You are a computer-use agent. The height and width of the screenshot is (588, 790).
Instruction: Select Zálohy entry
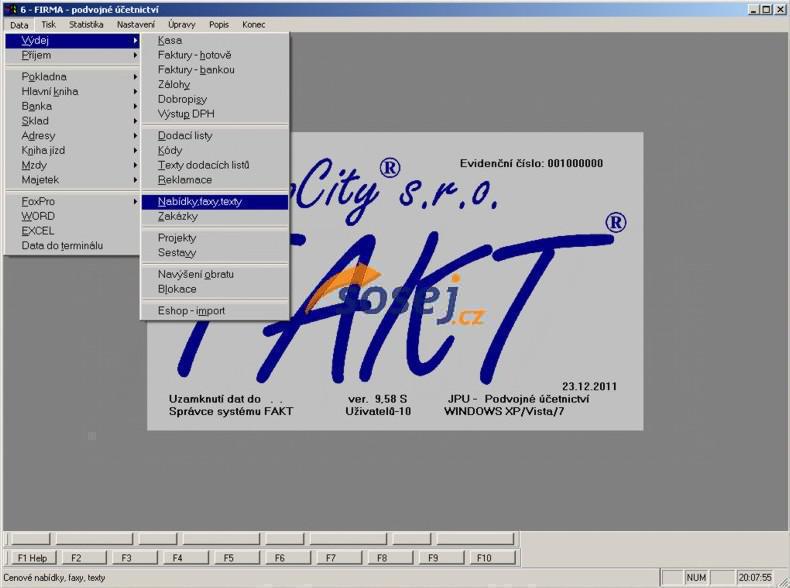(215, 84)
